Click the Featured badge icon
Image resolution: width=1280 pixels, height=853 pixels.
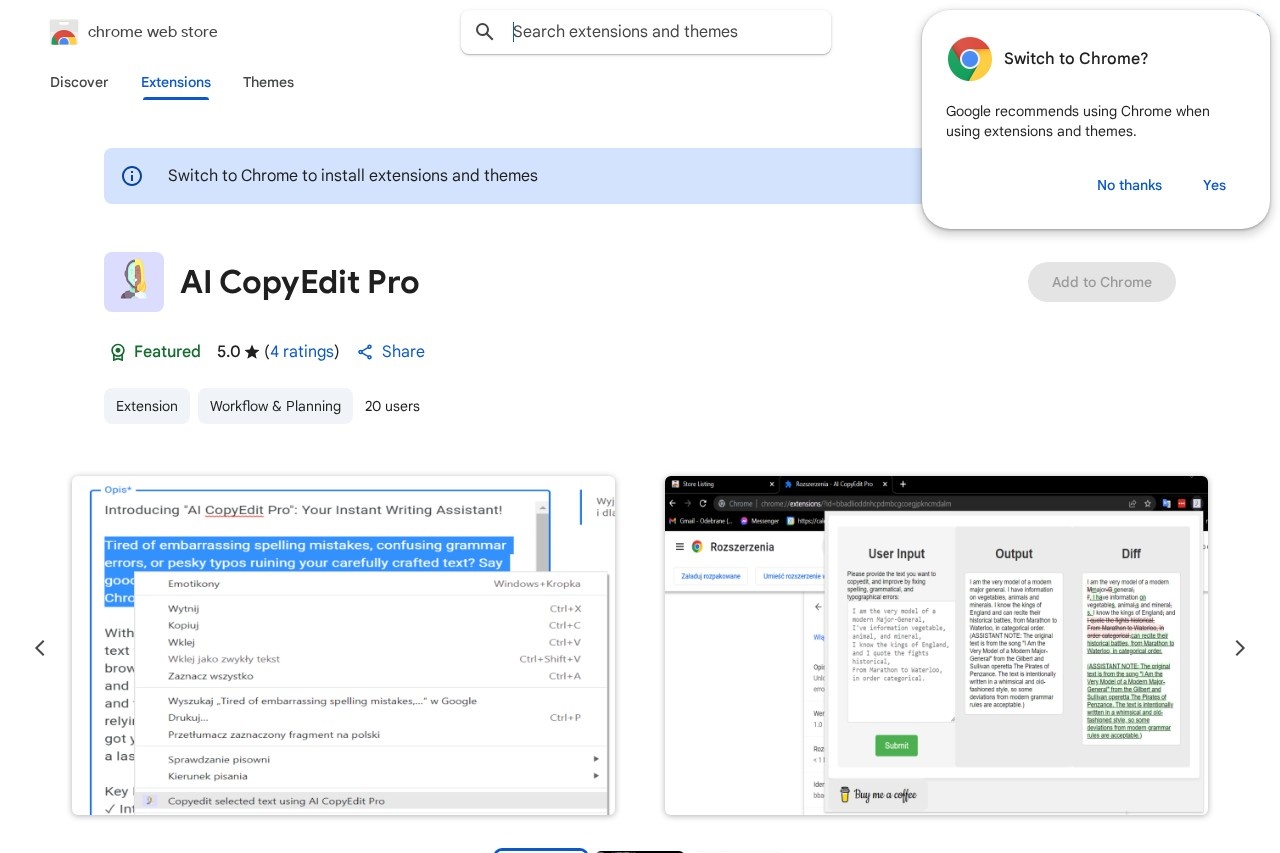click(118, 352)
